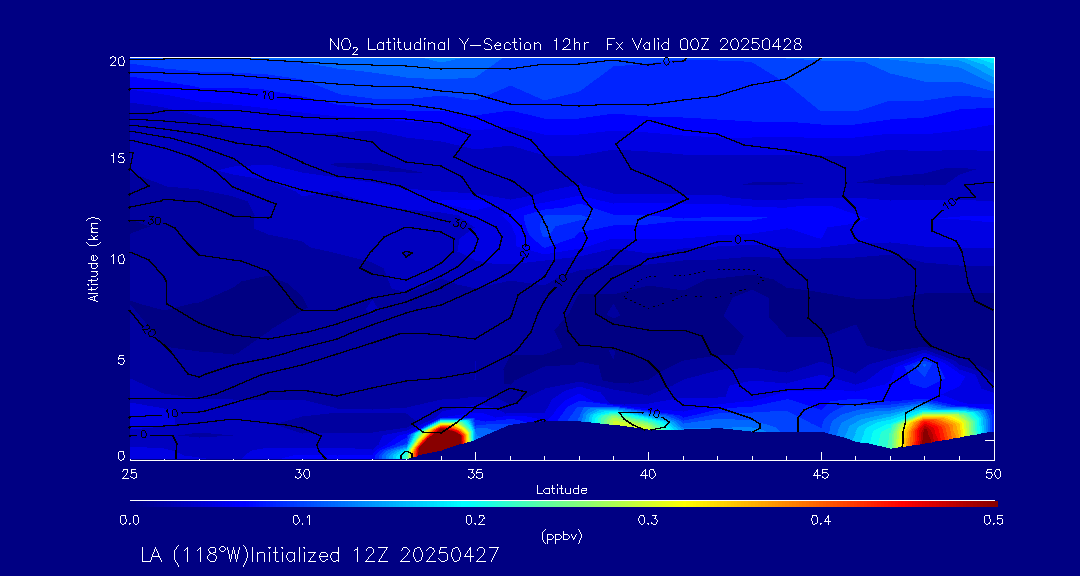Select altitude axis tick label '5'
The height and width of the screenshot is (576, 1080).
pyautogui.click(x=121, y=360)
